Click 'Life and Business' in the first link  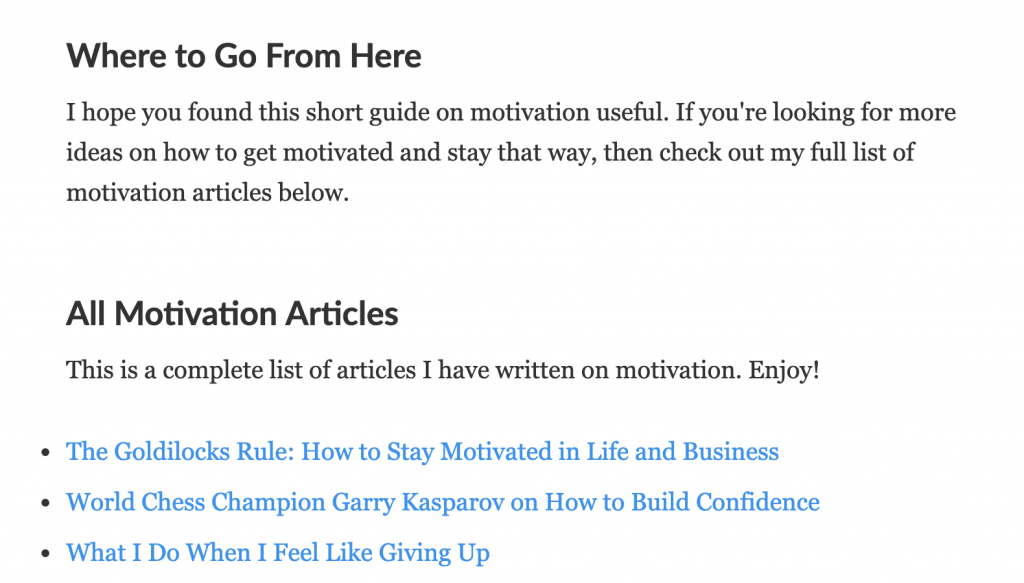(x=682, y=452)
